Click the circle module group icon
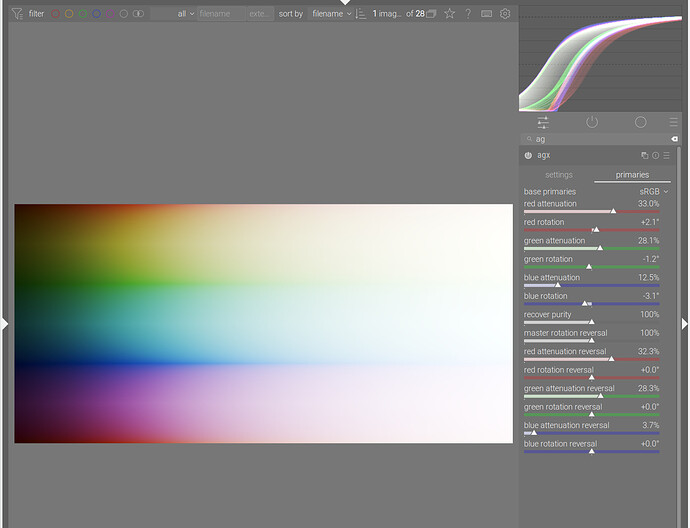This screenshot has width=690, height=528. pyautogui.click(x=641, y=122)
